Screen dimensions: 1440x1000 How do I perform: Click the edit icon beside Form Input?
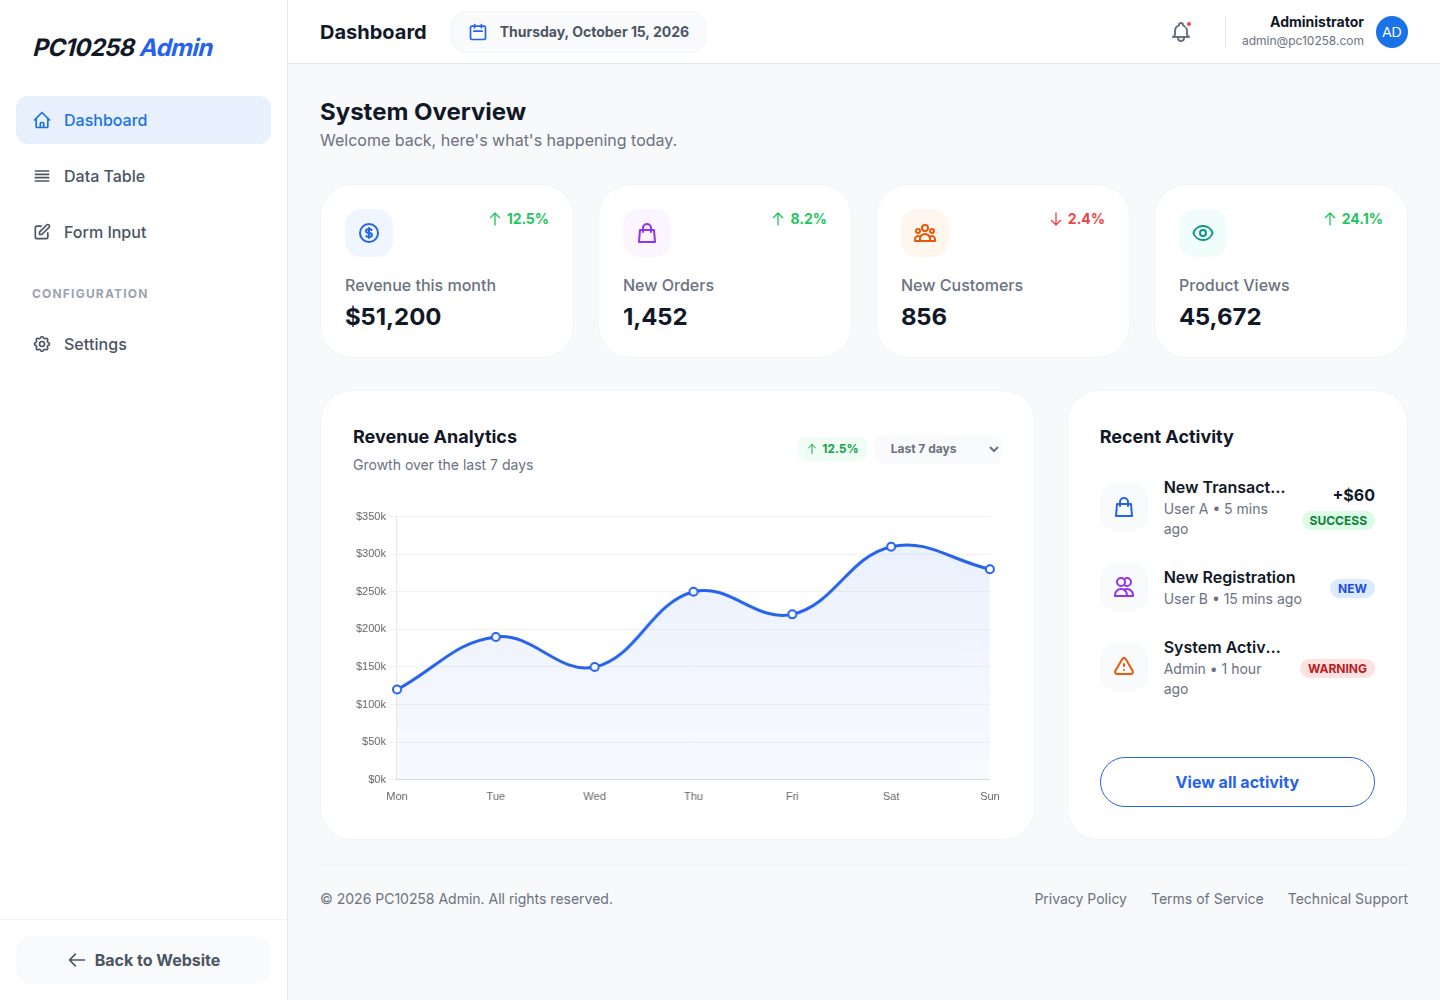[42, 232]
